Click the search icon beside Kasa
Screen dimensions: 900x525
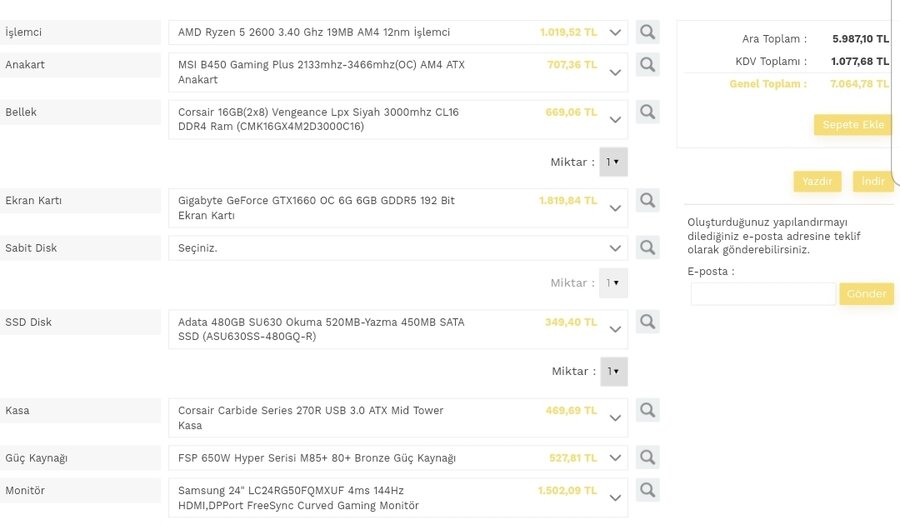pyautogui.click(x=647, y=410)
